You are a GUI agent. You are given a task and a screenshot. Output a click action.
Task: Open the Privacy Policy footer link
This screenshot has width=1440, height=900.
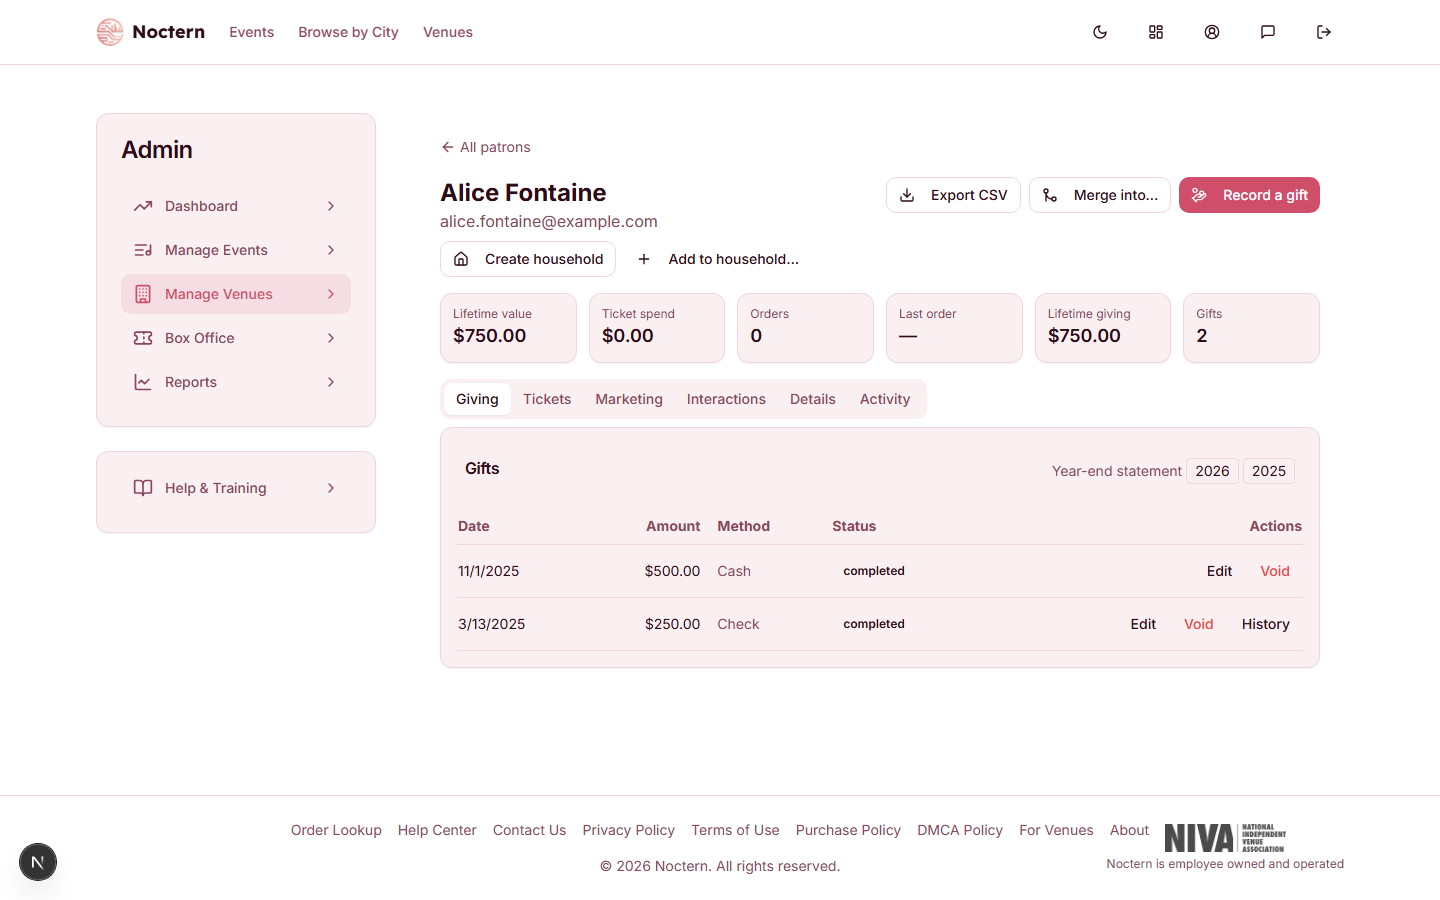pyautogui.click(x=629, y=830)
